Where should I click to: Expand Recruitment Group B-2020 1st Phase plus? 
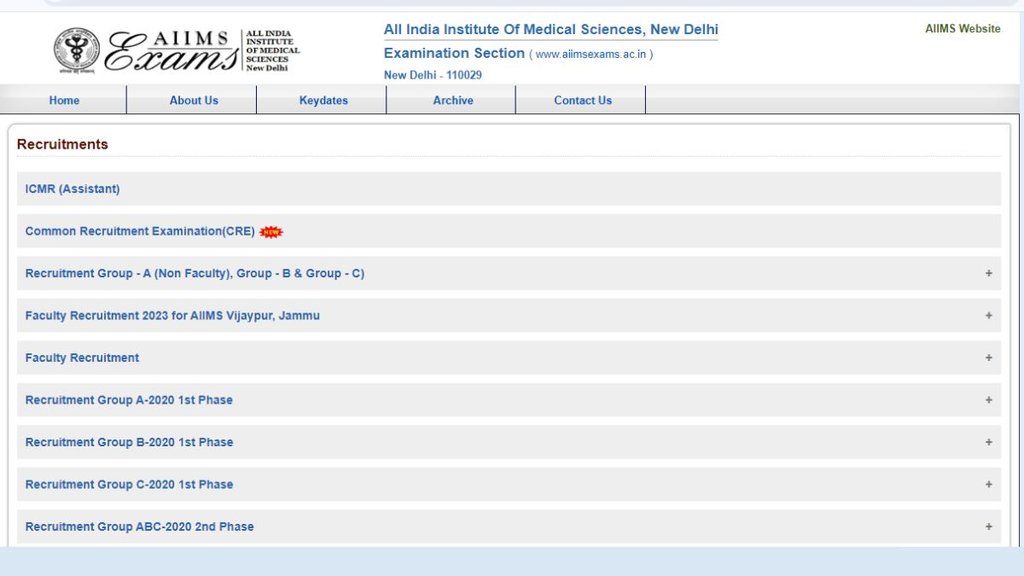[988, 442]
